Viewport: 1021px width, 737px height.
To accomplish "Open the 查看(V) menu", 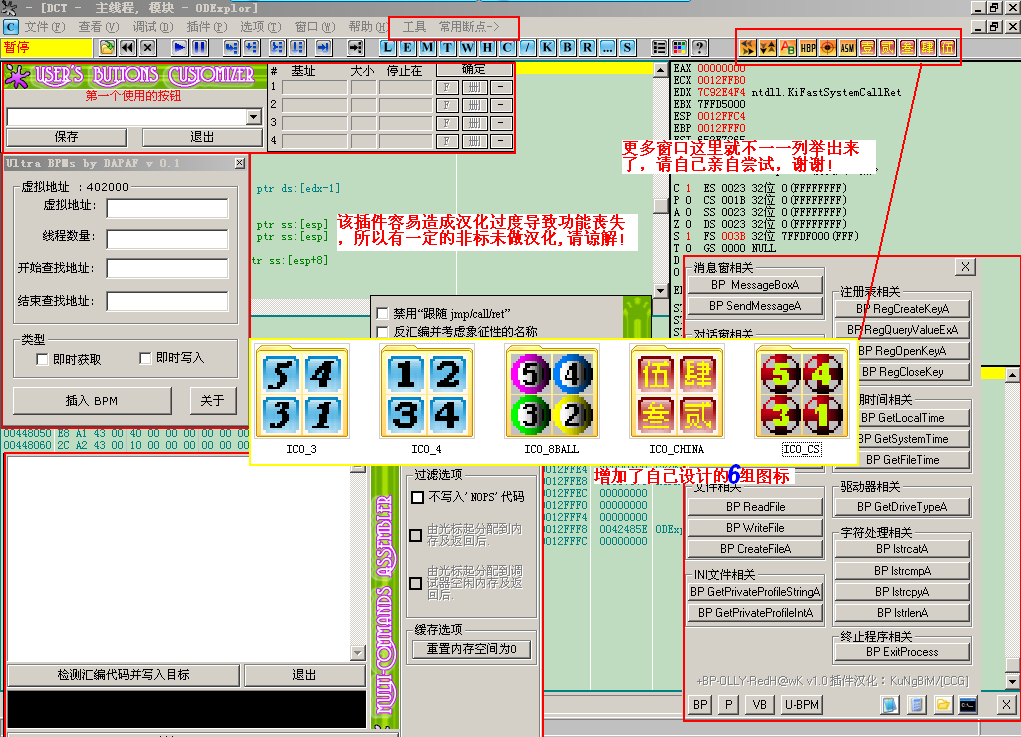I will click(x=98, y=27).
